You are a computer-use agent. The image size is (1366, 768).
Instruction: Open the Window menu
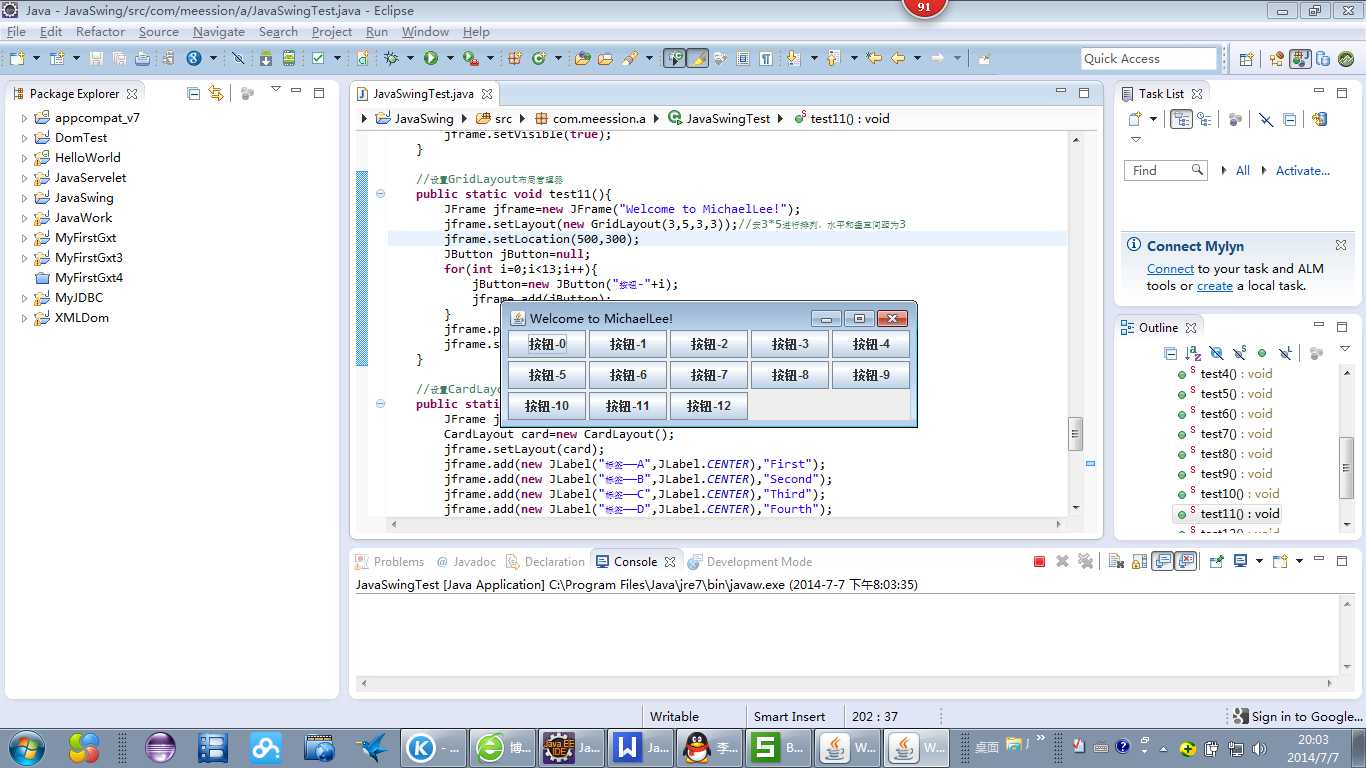click(x=425, y=31)
